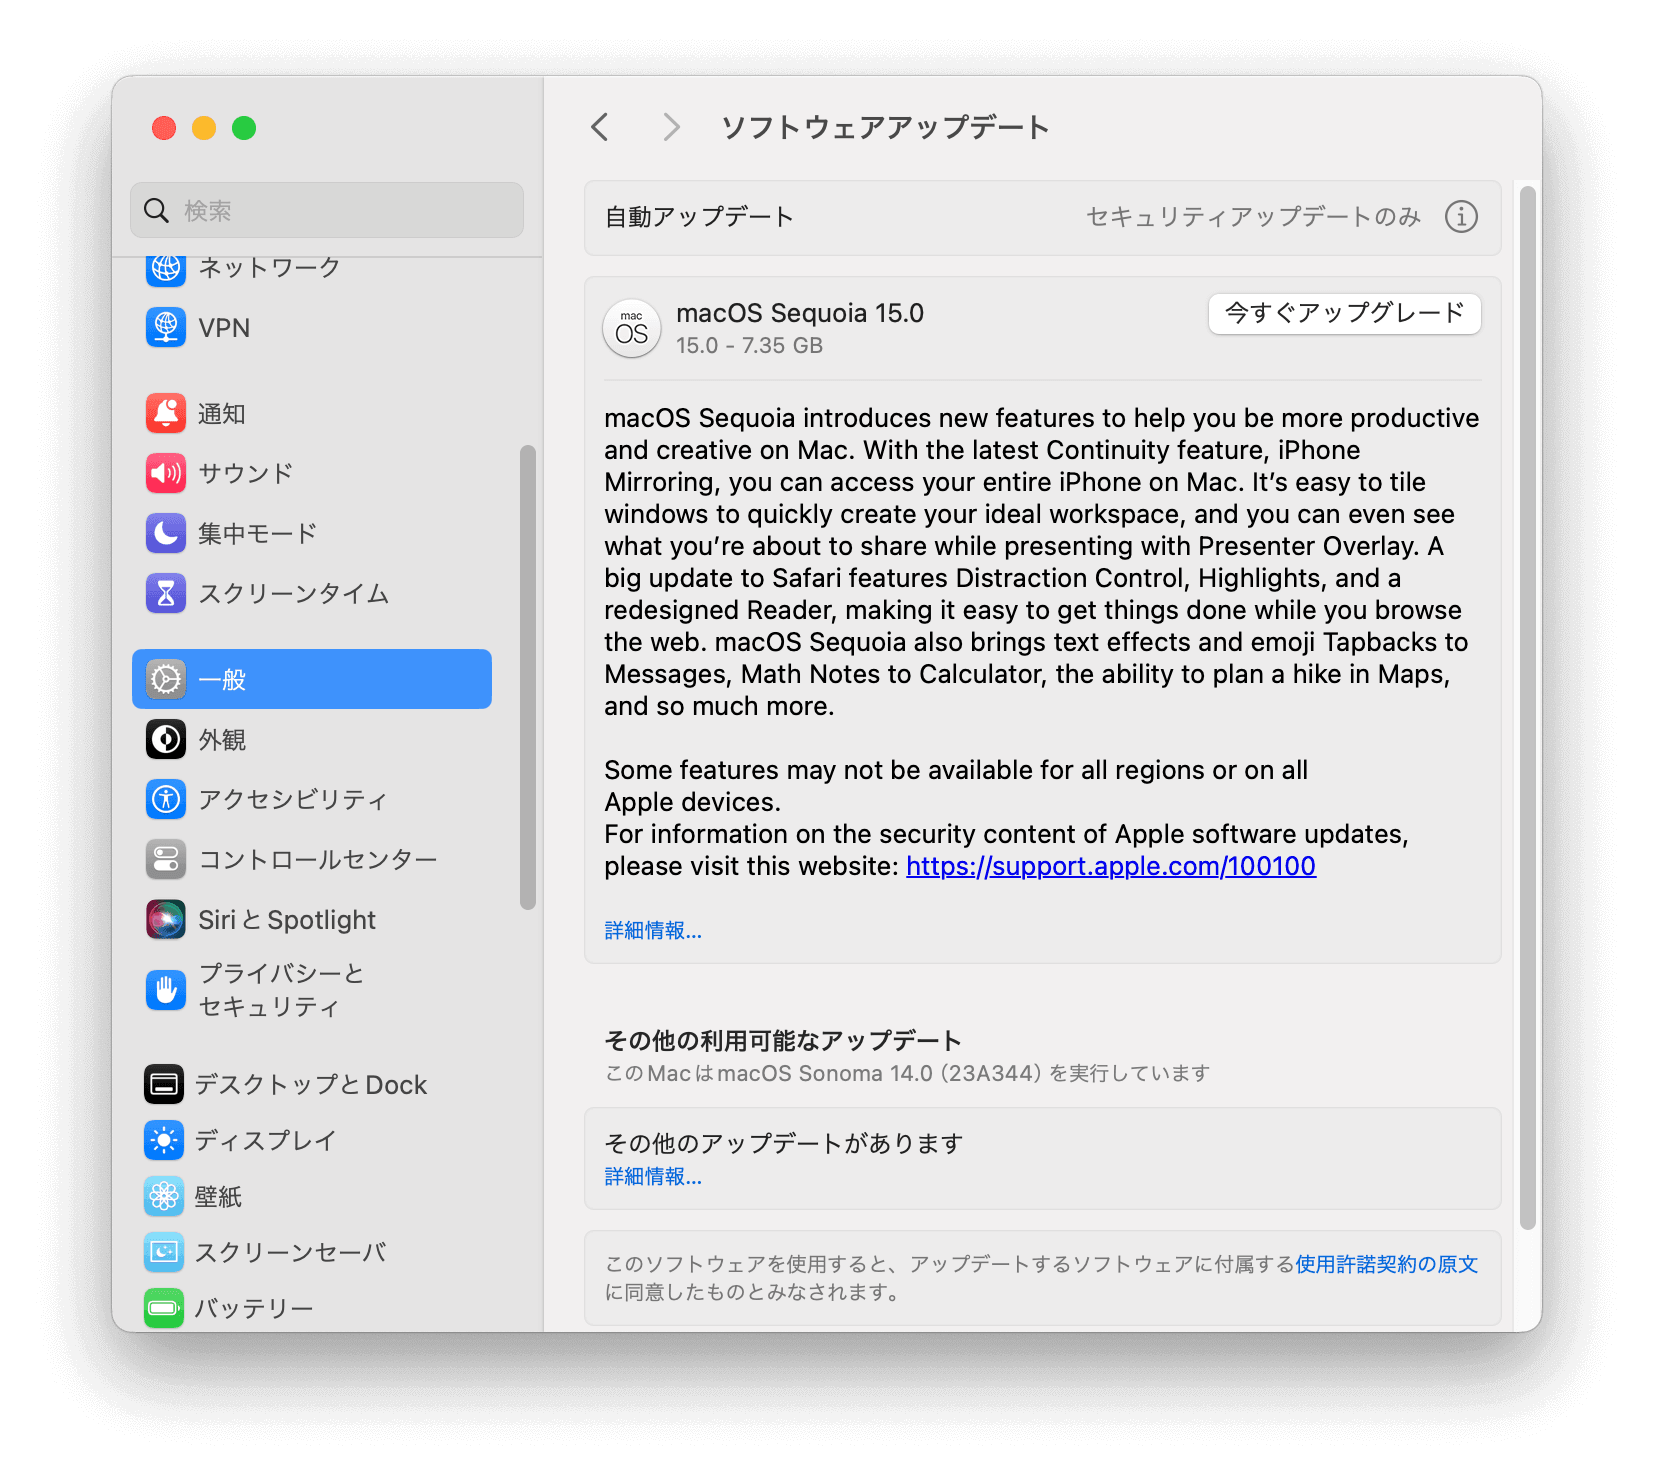This screenshot has height=1480, width=1654.
Task: Close the window with red button
Action: tap(164, 128)
